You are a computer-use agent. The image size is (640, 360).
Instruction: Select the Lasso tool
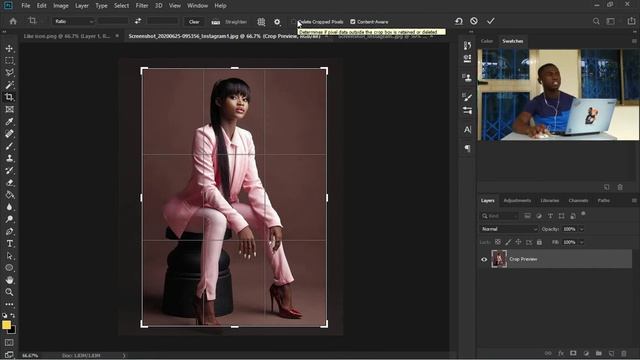(9, 73)
